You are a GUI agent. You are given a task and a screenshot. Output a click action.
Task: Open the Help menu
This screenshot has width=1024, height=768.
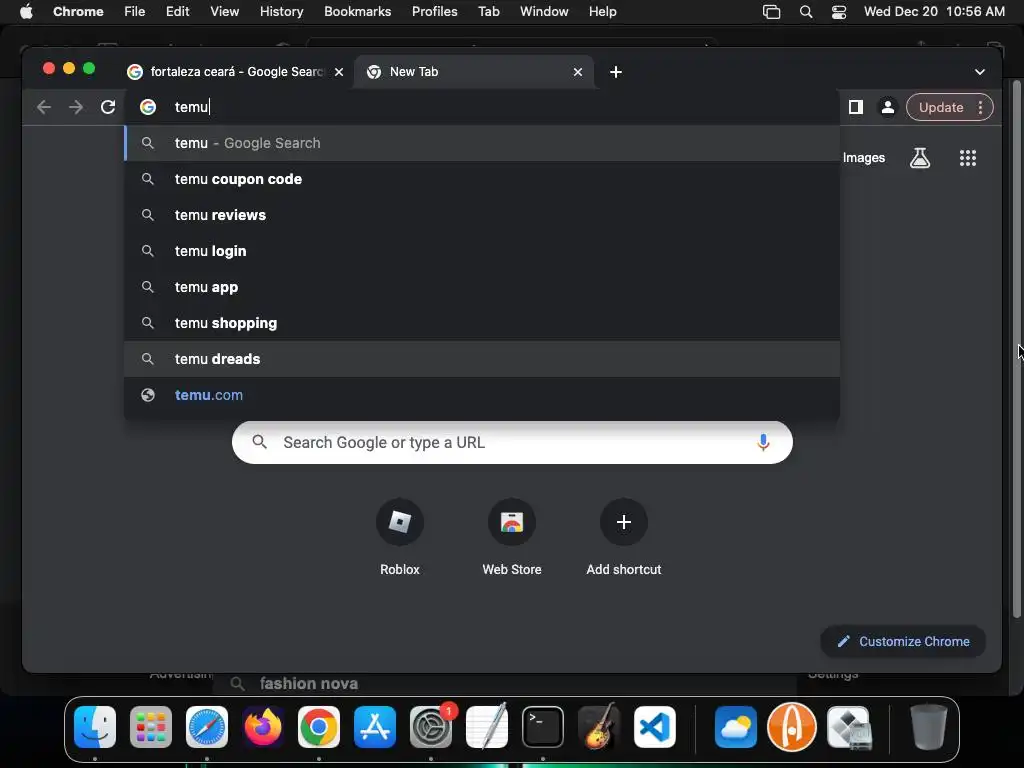[x=602, y=12]
